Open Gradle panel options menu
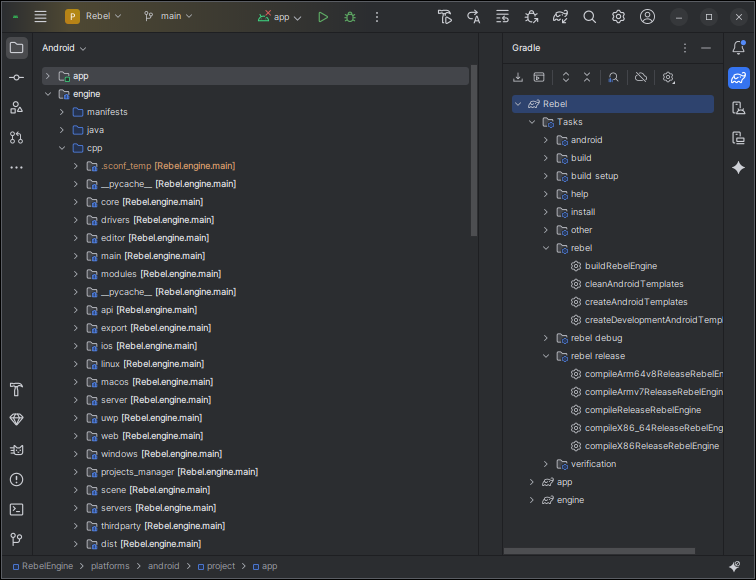756x580 pixels. coord(685,48)
